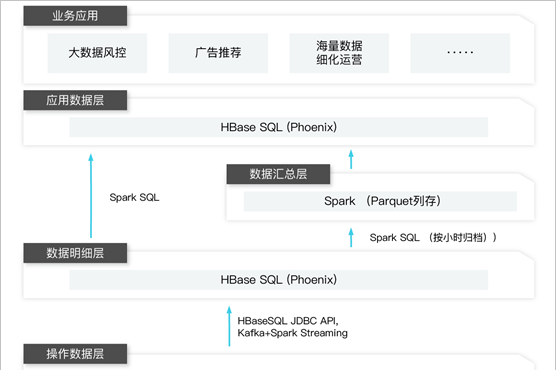Viewport: 556px width, 370px height.
Task: Click the HBaseSQL JDBC API label
Action: coord(288,321)
